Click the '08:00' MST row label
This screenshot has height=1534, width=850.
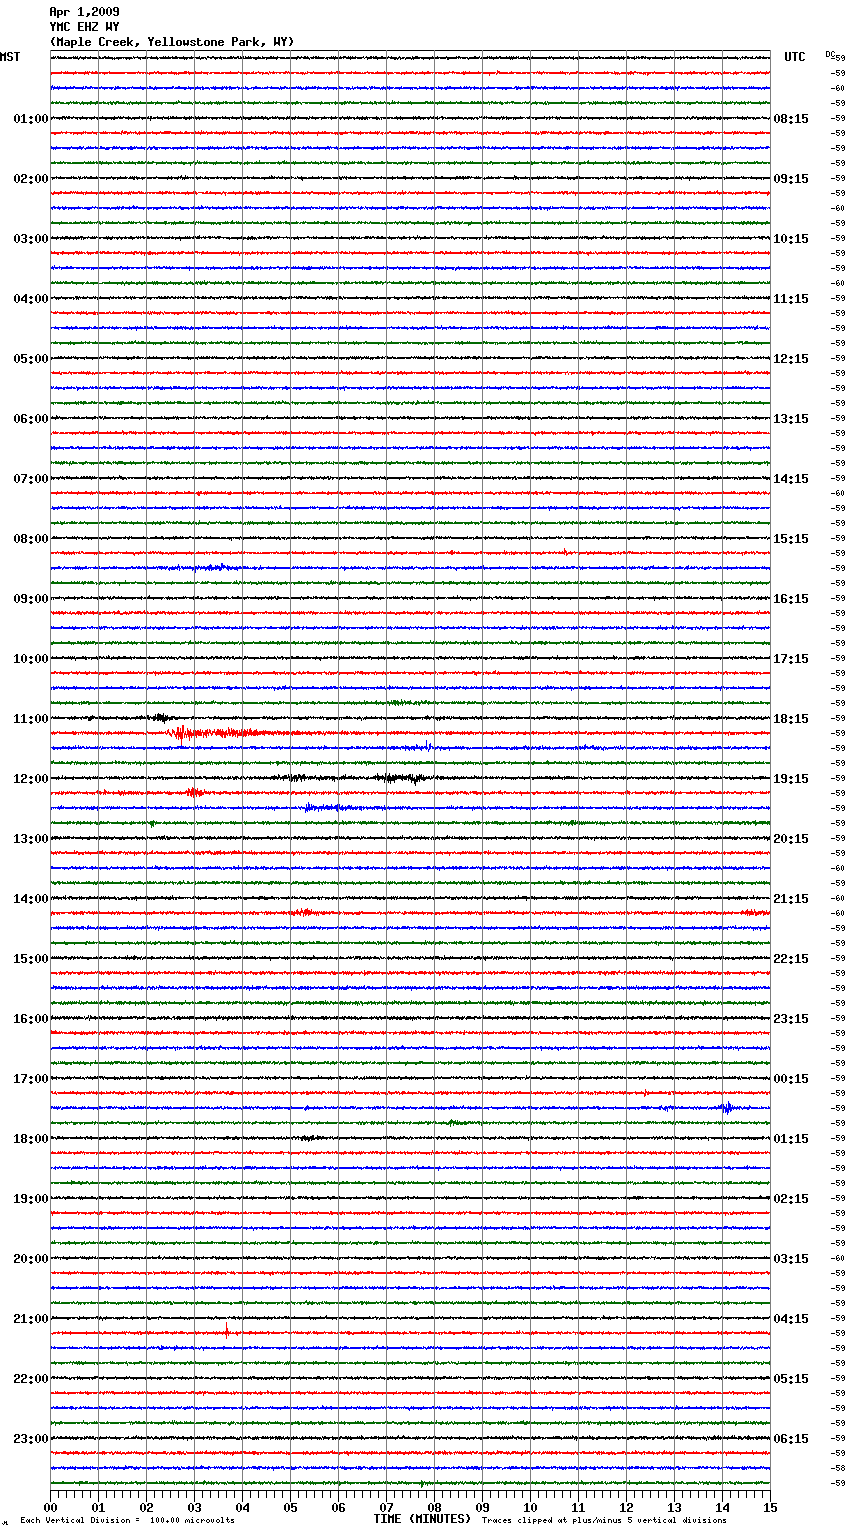point(31,539)
